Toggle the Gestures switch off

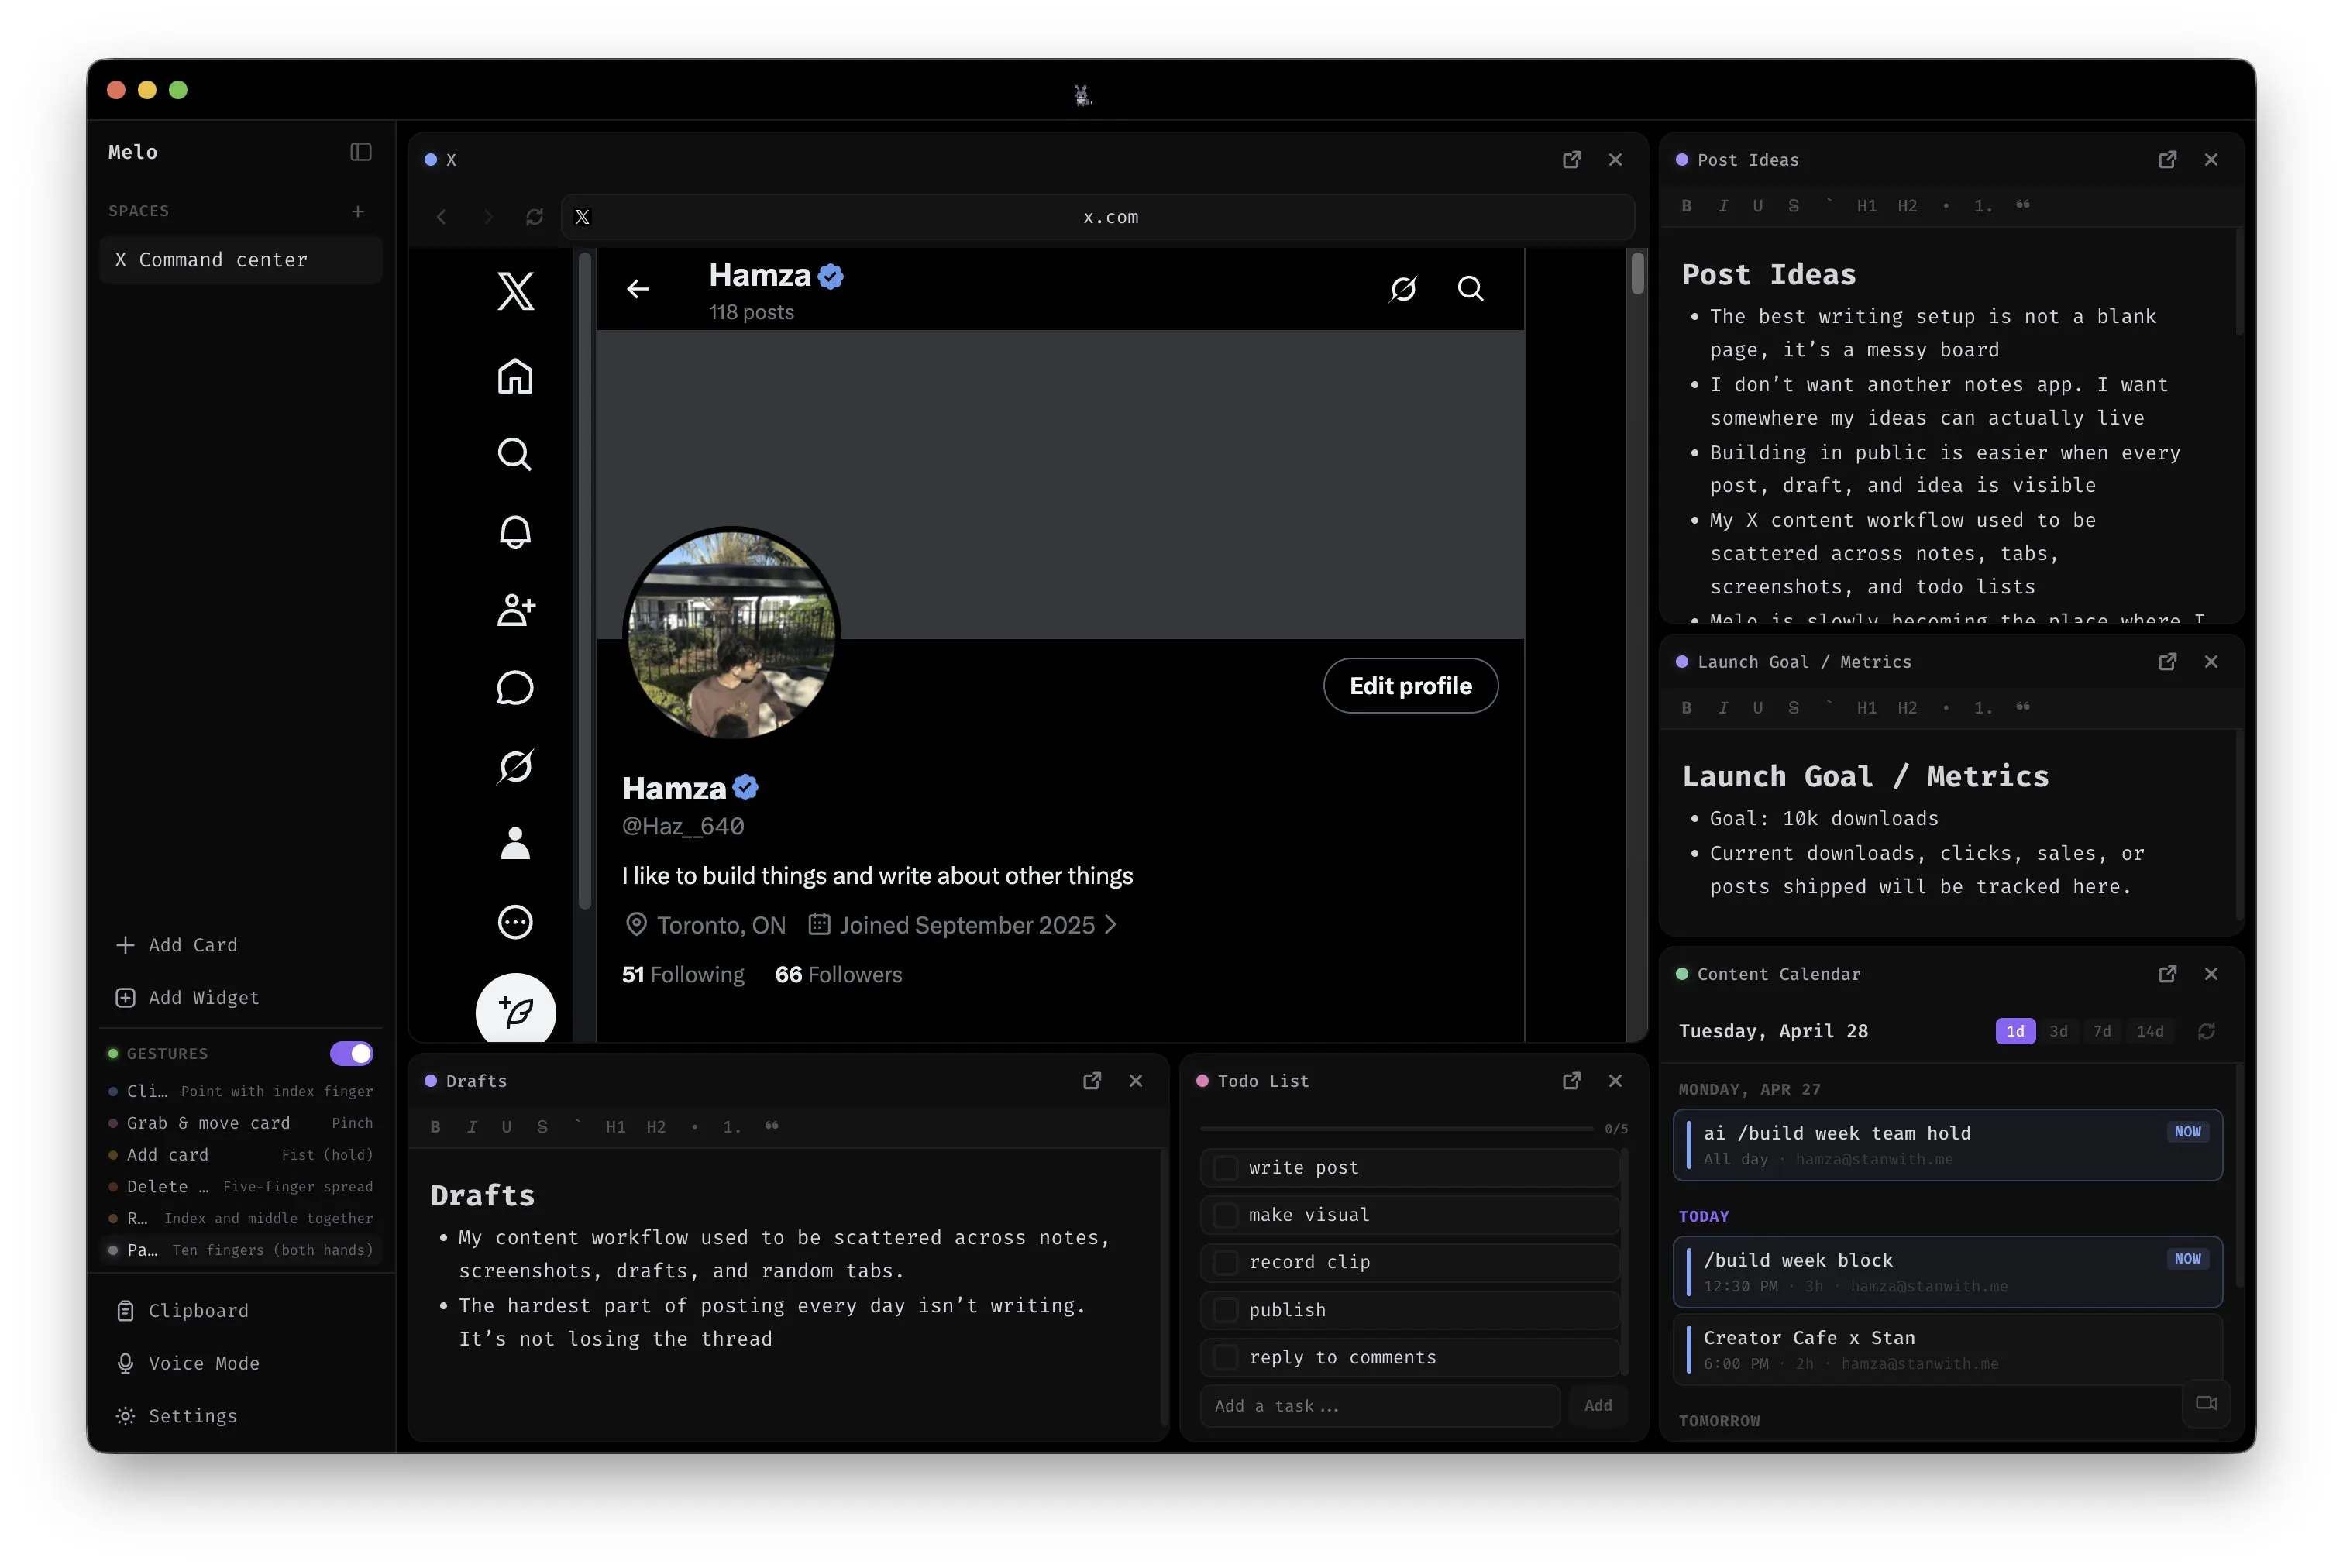coord(351,1054)
